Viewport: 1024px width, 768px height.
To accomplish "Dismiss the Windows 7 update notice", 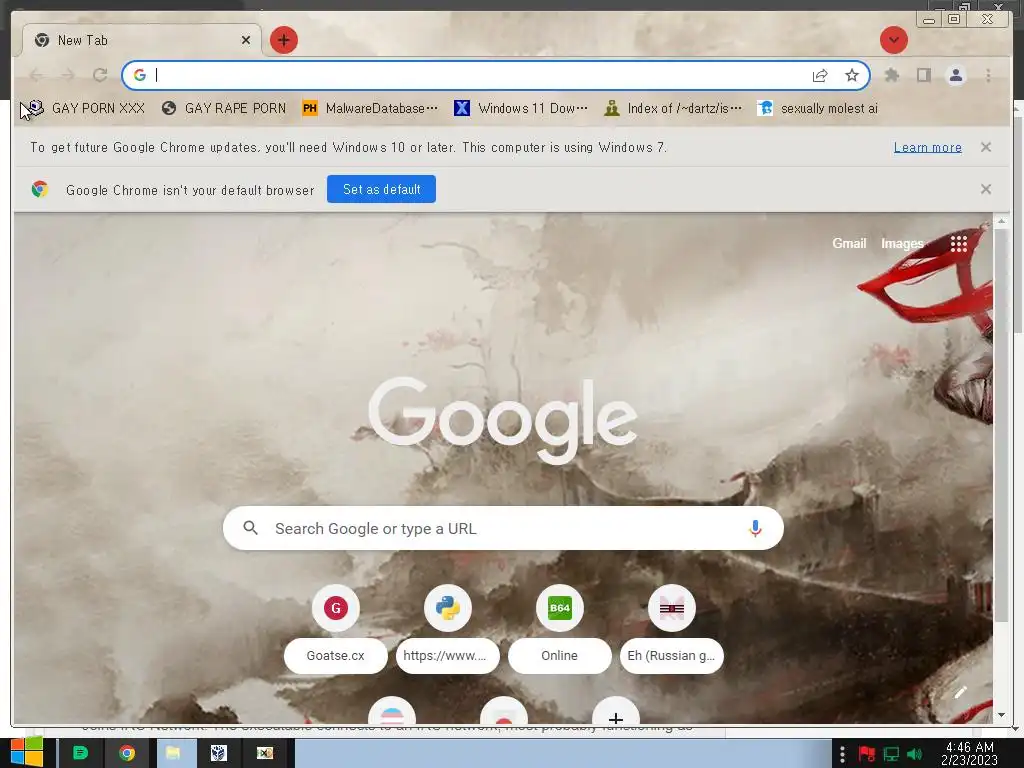I will tap(986, 147).
